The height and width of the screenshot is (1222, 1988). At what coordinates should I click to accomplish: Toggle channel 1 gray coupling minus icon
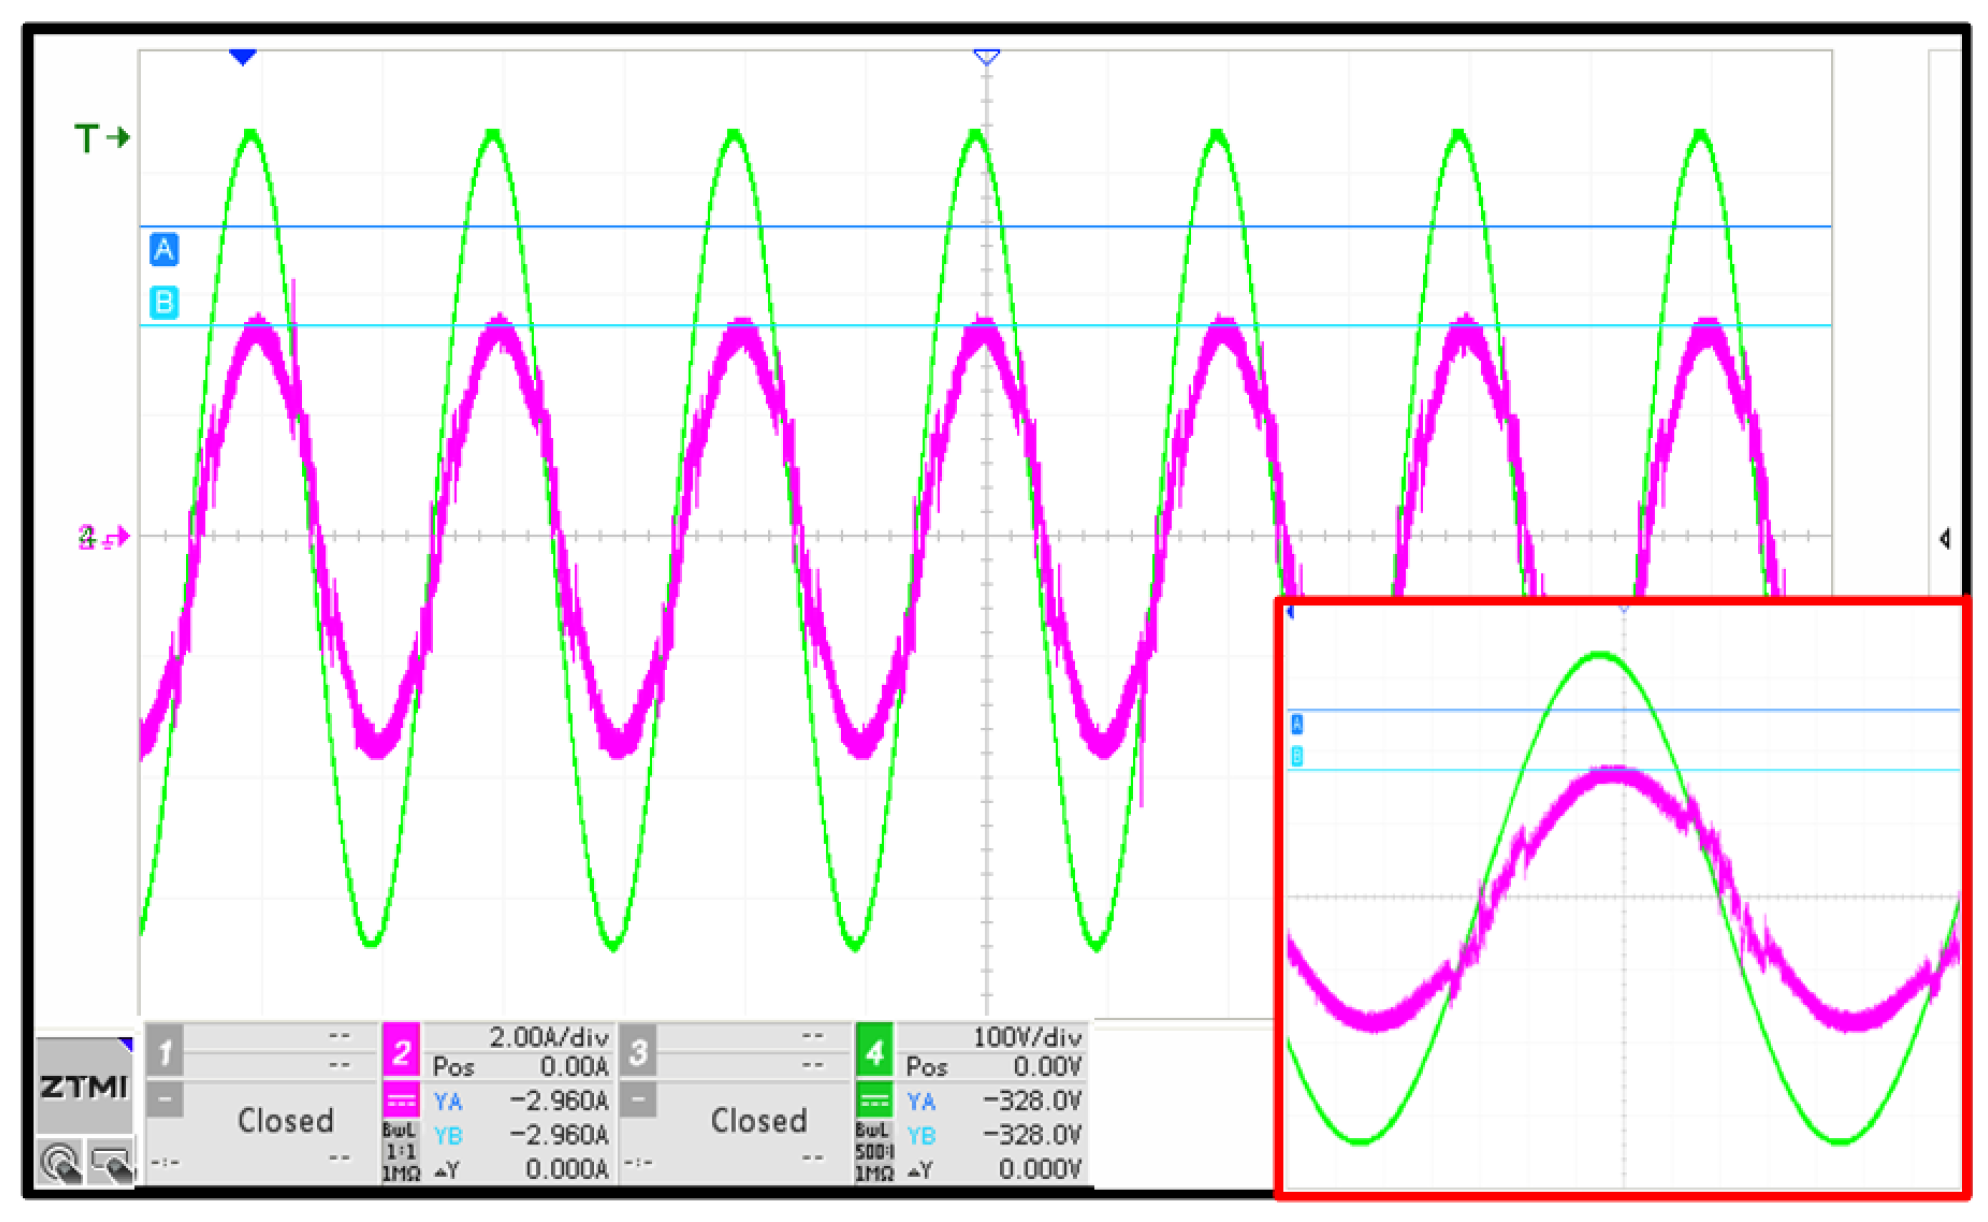[x=165, y=1101]
